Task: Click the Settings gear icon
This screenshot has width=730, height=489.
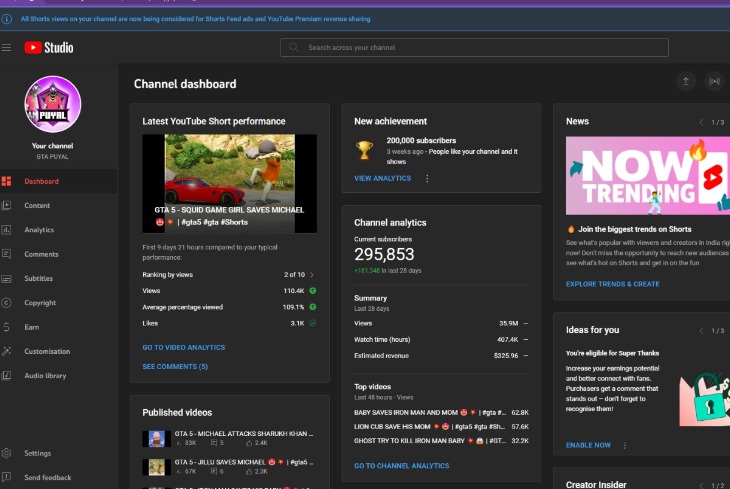Action: tap(7, 453)
